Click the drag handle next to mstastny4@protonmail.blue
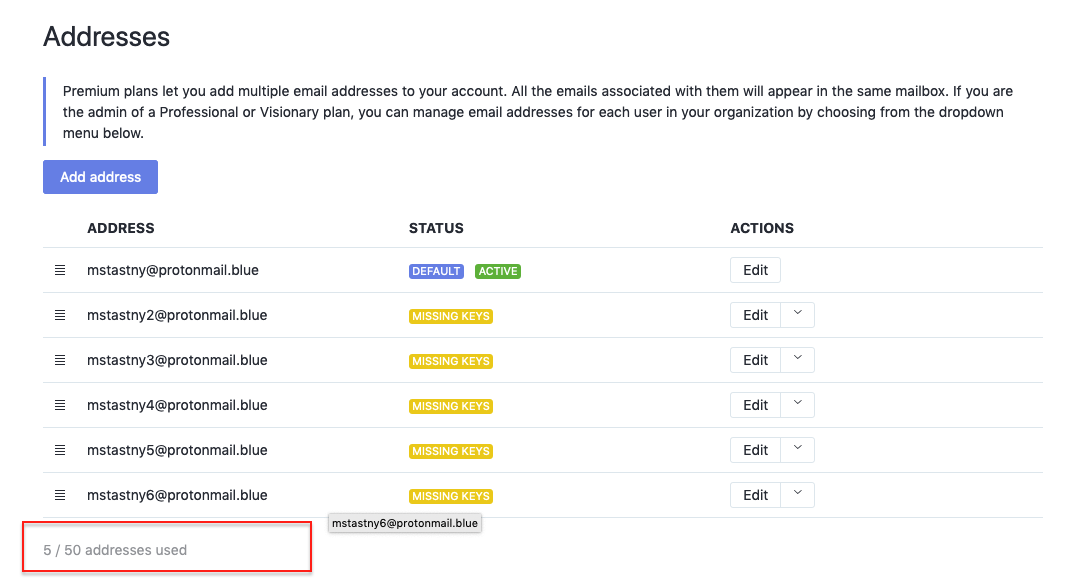 (60, 404)
